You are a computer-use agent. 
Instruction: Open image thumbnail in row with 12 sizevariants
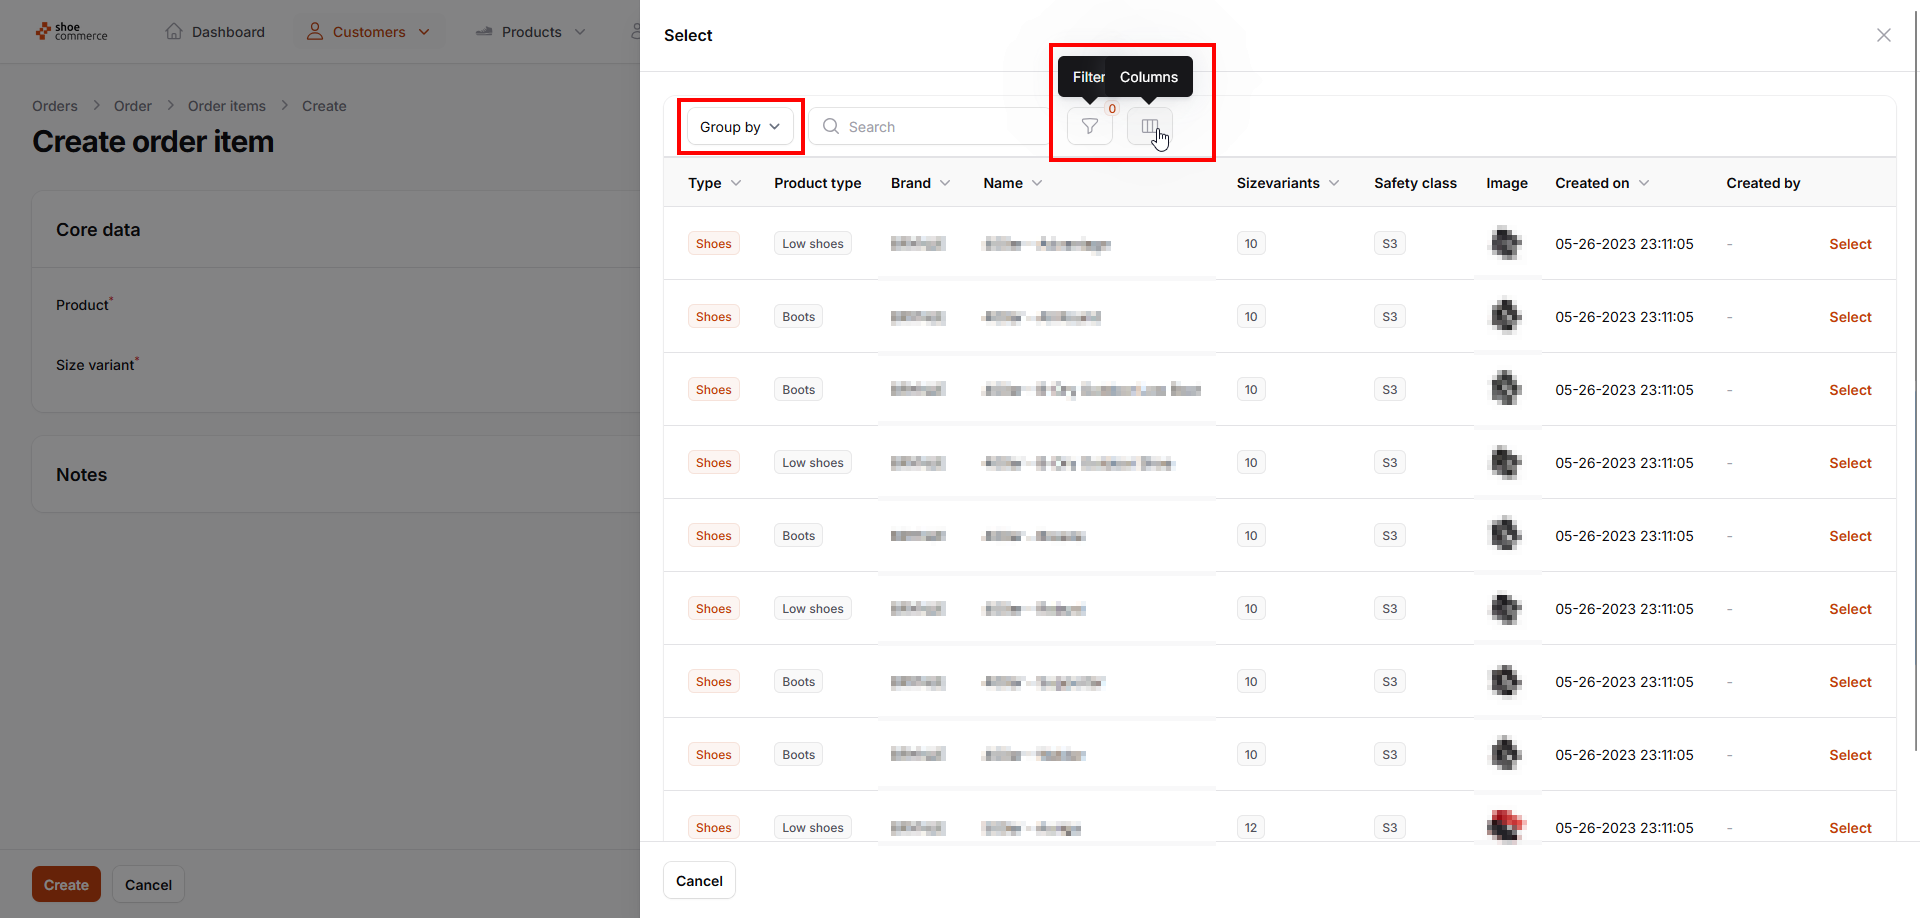tap(1506, 826)
